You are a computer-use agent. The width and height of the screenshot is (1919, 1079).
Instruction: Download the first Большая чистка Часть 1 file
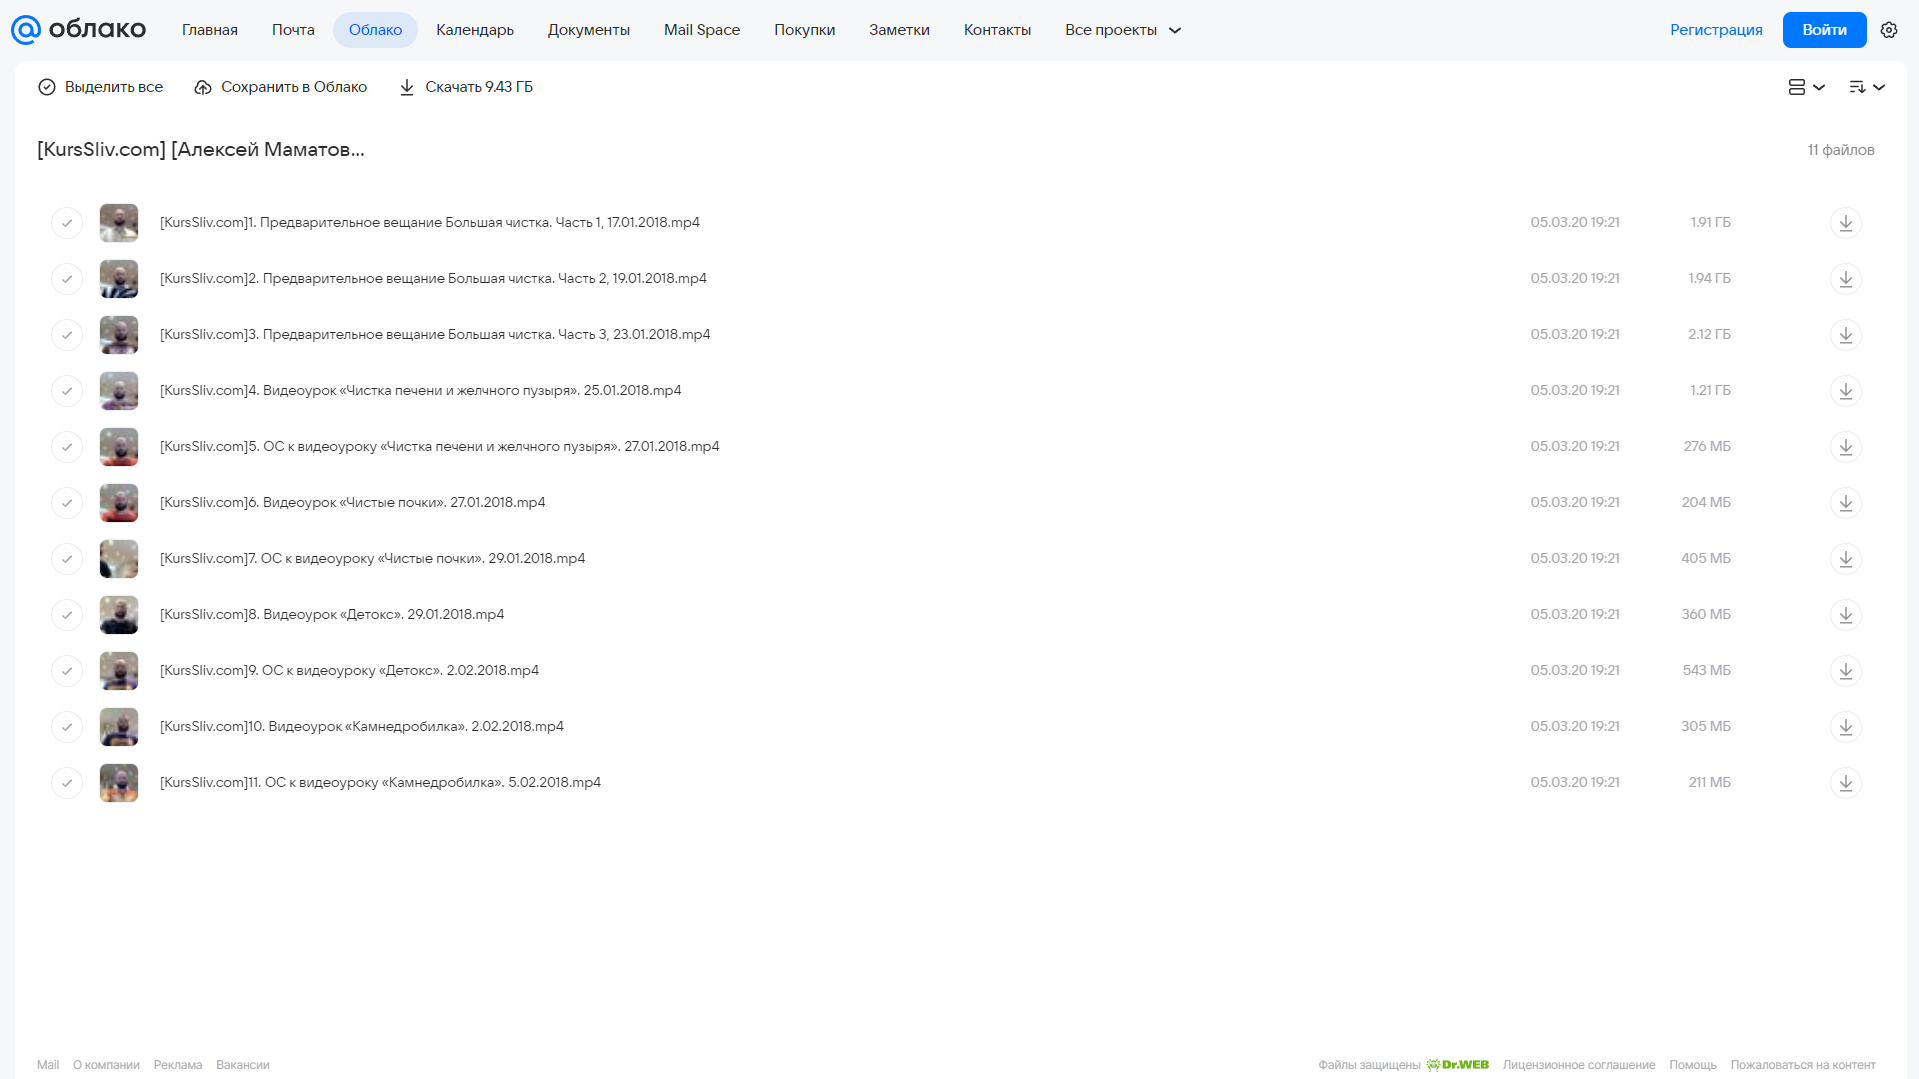1846,223
